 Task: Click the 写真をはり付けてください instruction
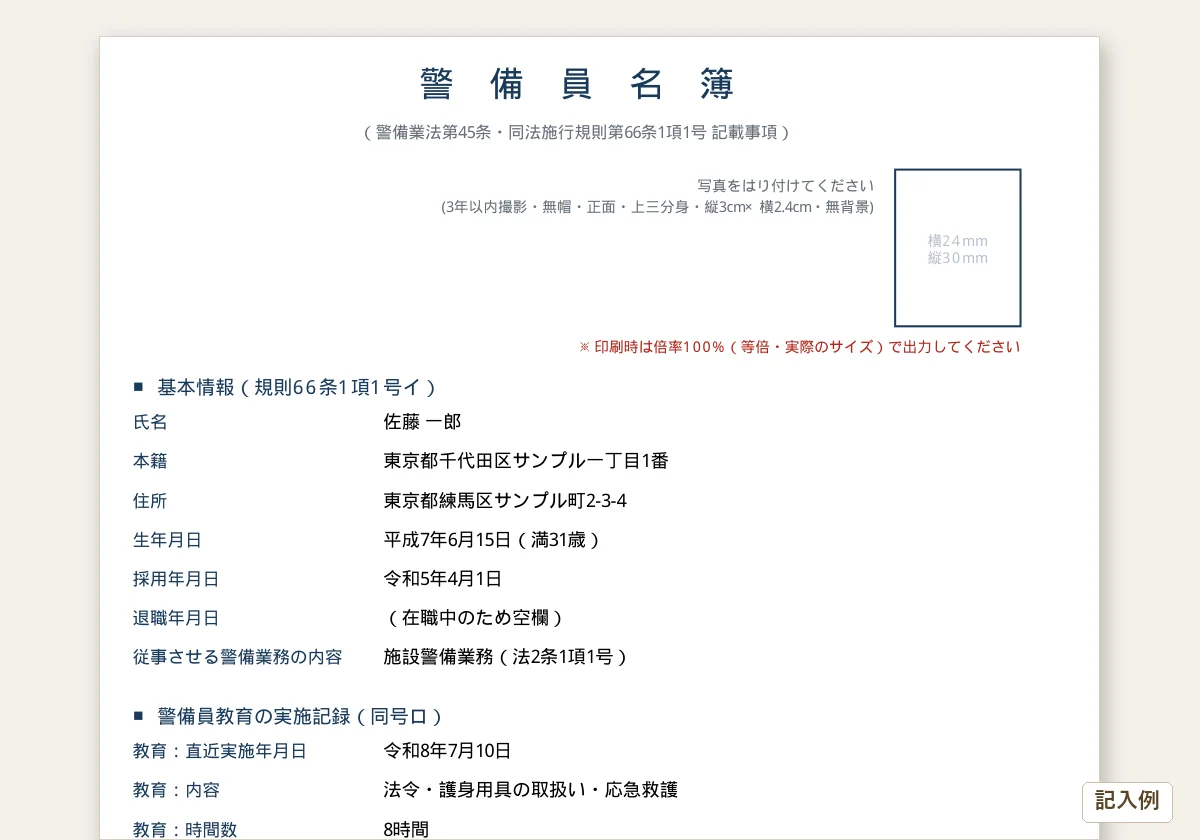pos(786,185)
